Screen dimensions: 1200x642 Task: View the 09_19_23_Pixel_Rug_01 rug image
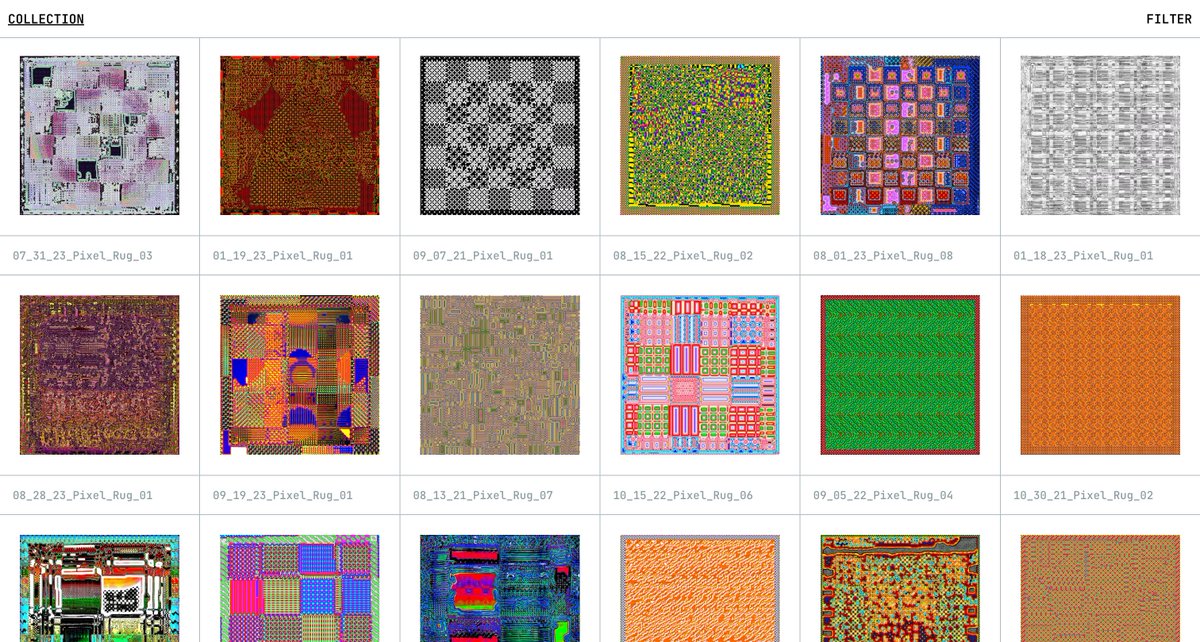pyautogui.click(x=300, y=375)
